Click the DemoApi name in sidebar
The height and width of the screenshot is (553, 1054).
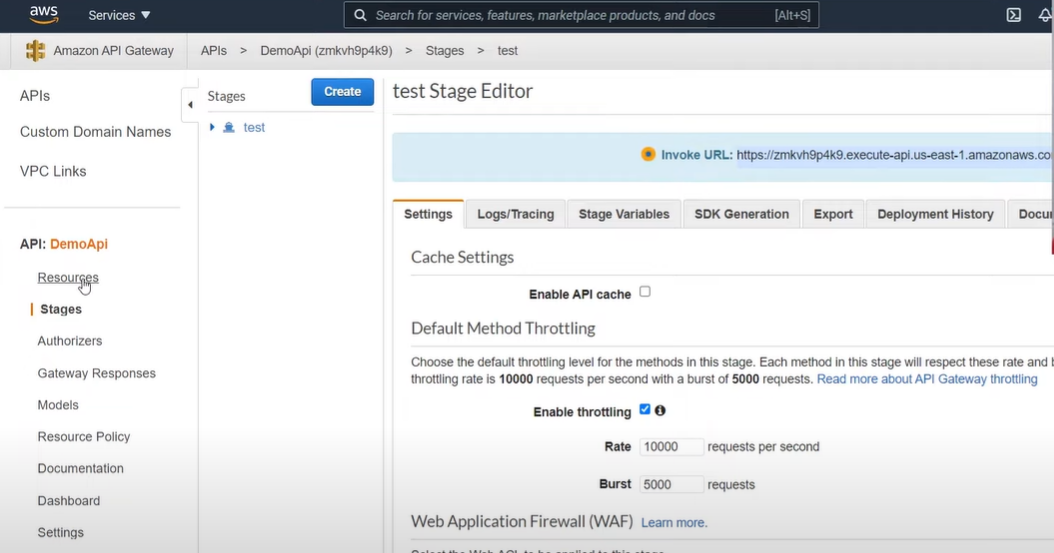click(x=79, y=244)
